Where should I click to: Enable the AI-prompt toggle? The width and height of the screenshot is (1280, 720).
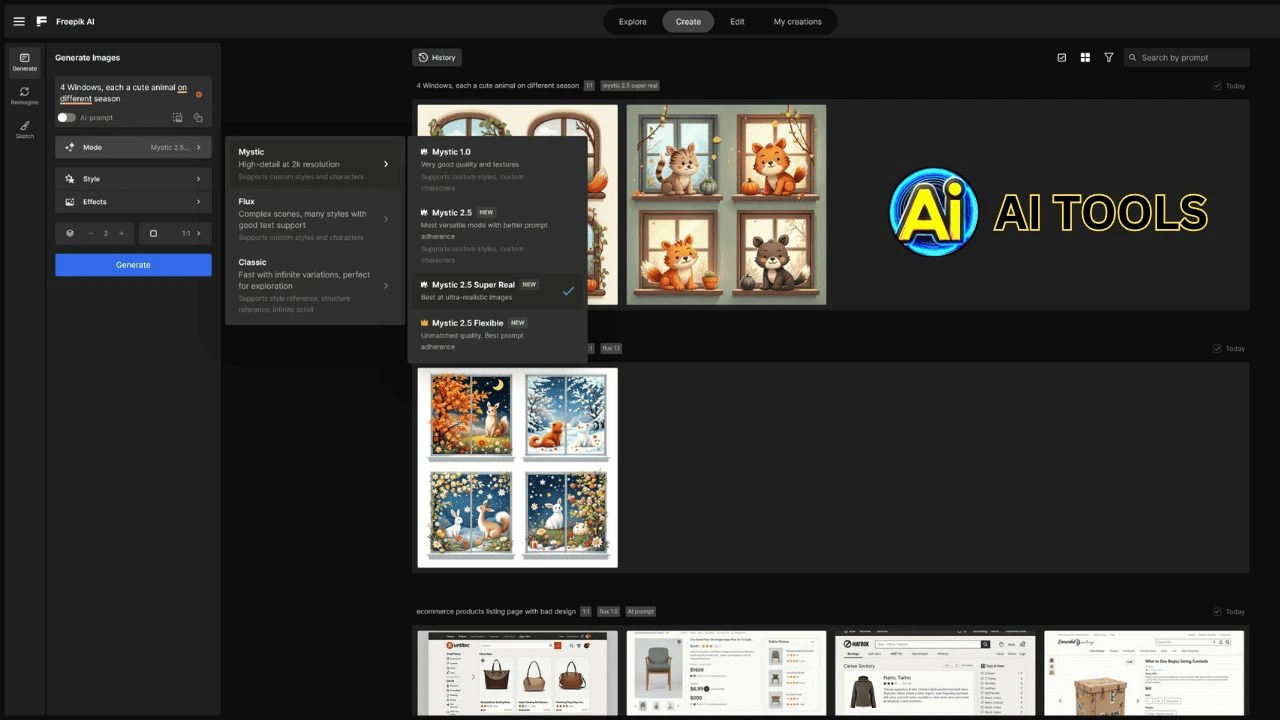click(66, 118)
